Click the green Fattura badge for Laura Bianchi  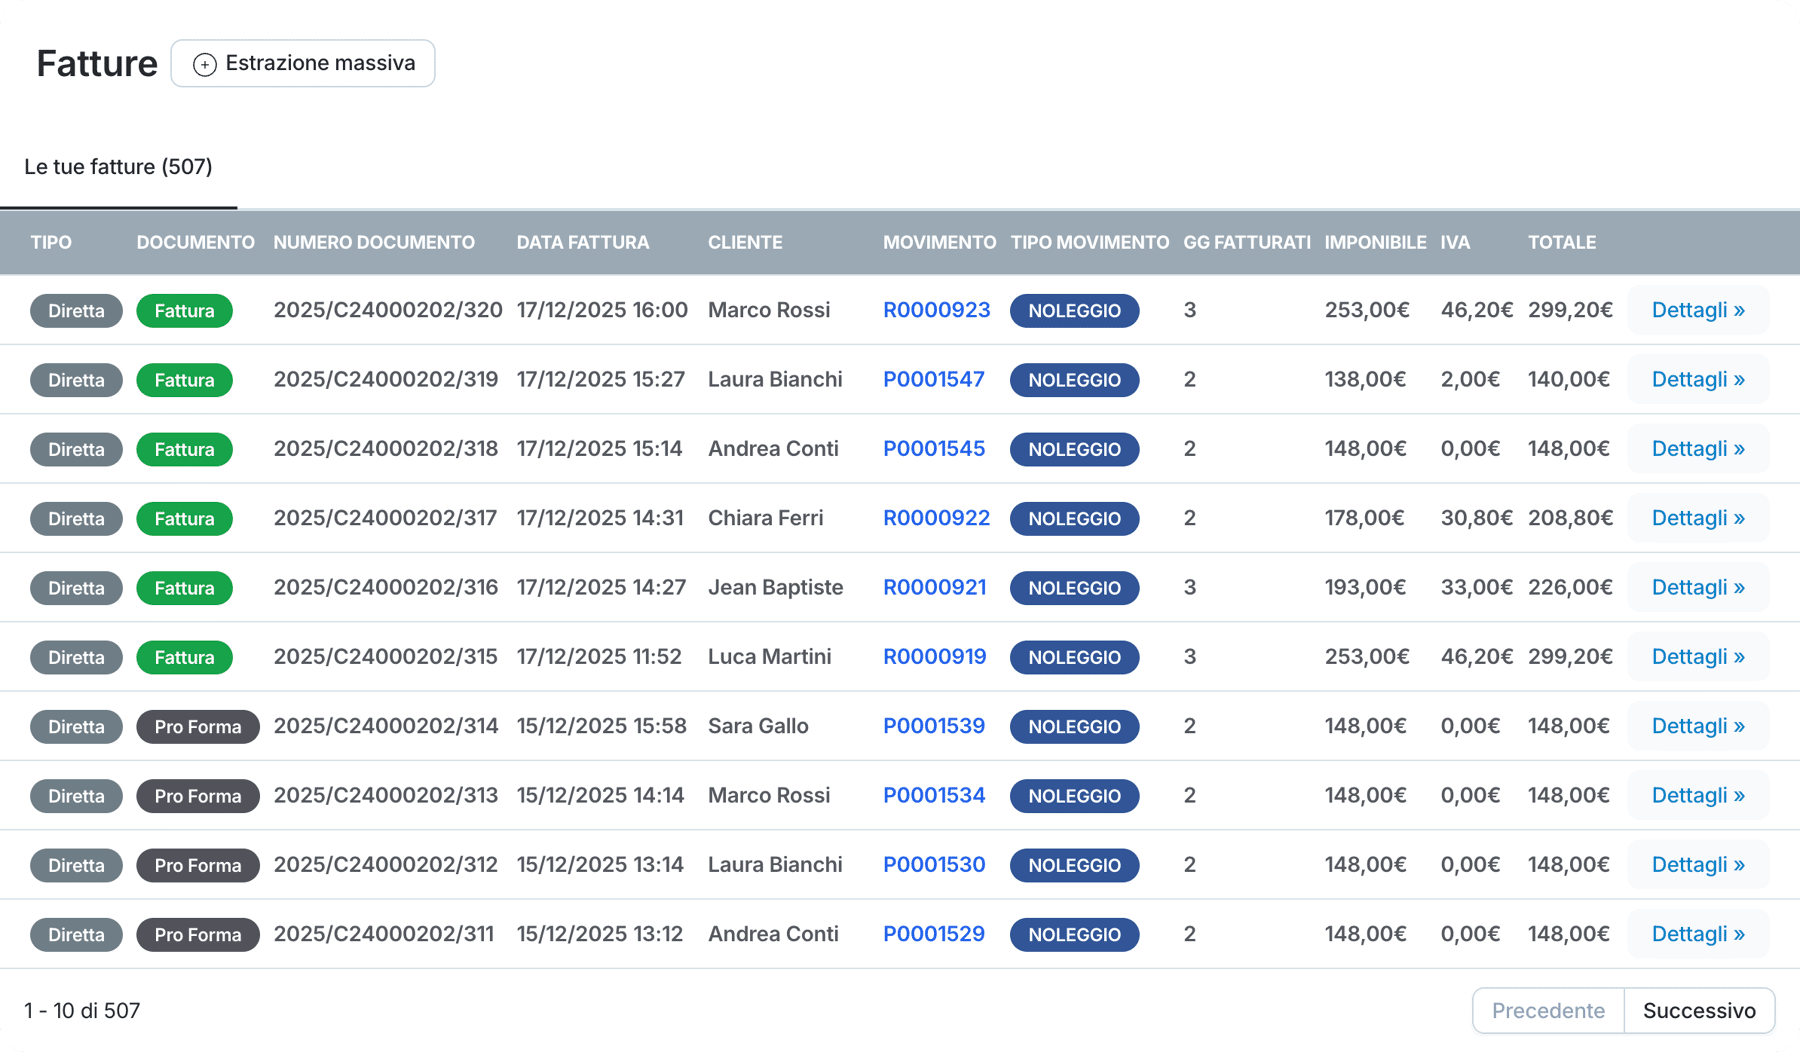coord(184,380)
